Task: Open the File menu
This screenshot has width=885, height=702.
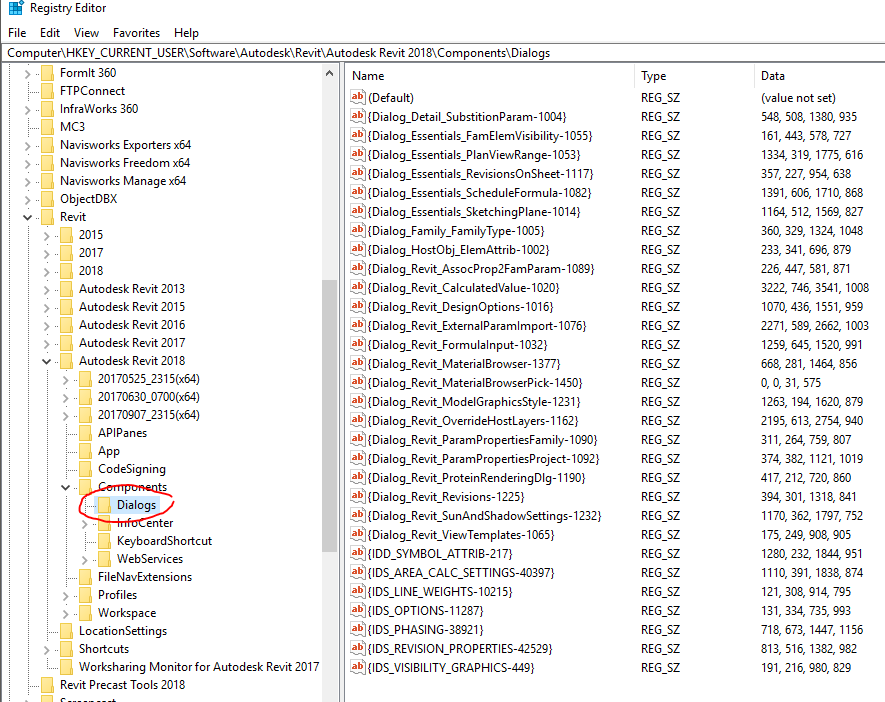Action: click(x=17, y=33)
